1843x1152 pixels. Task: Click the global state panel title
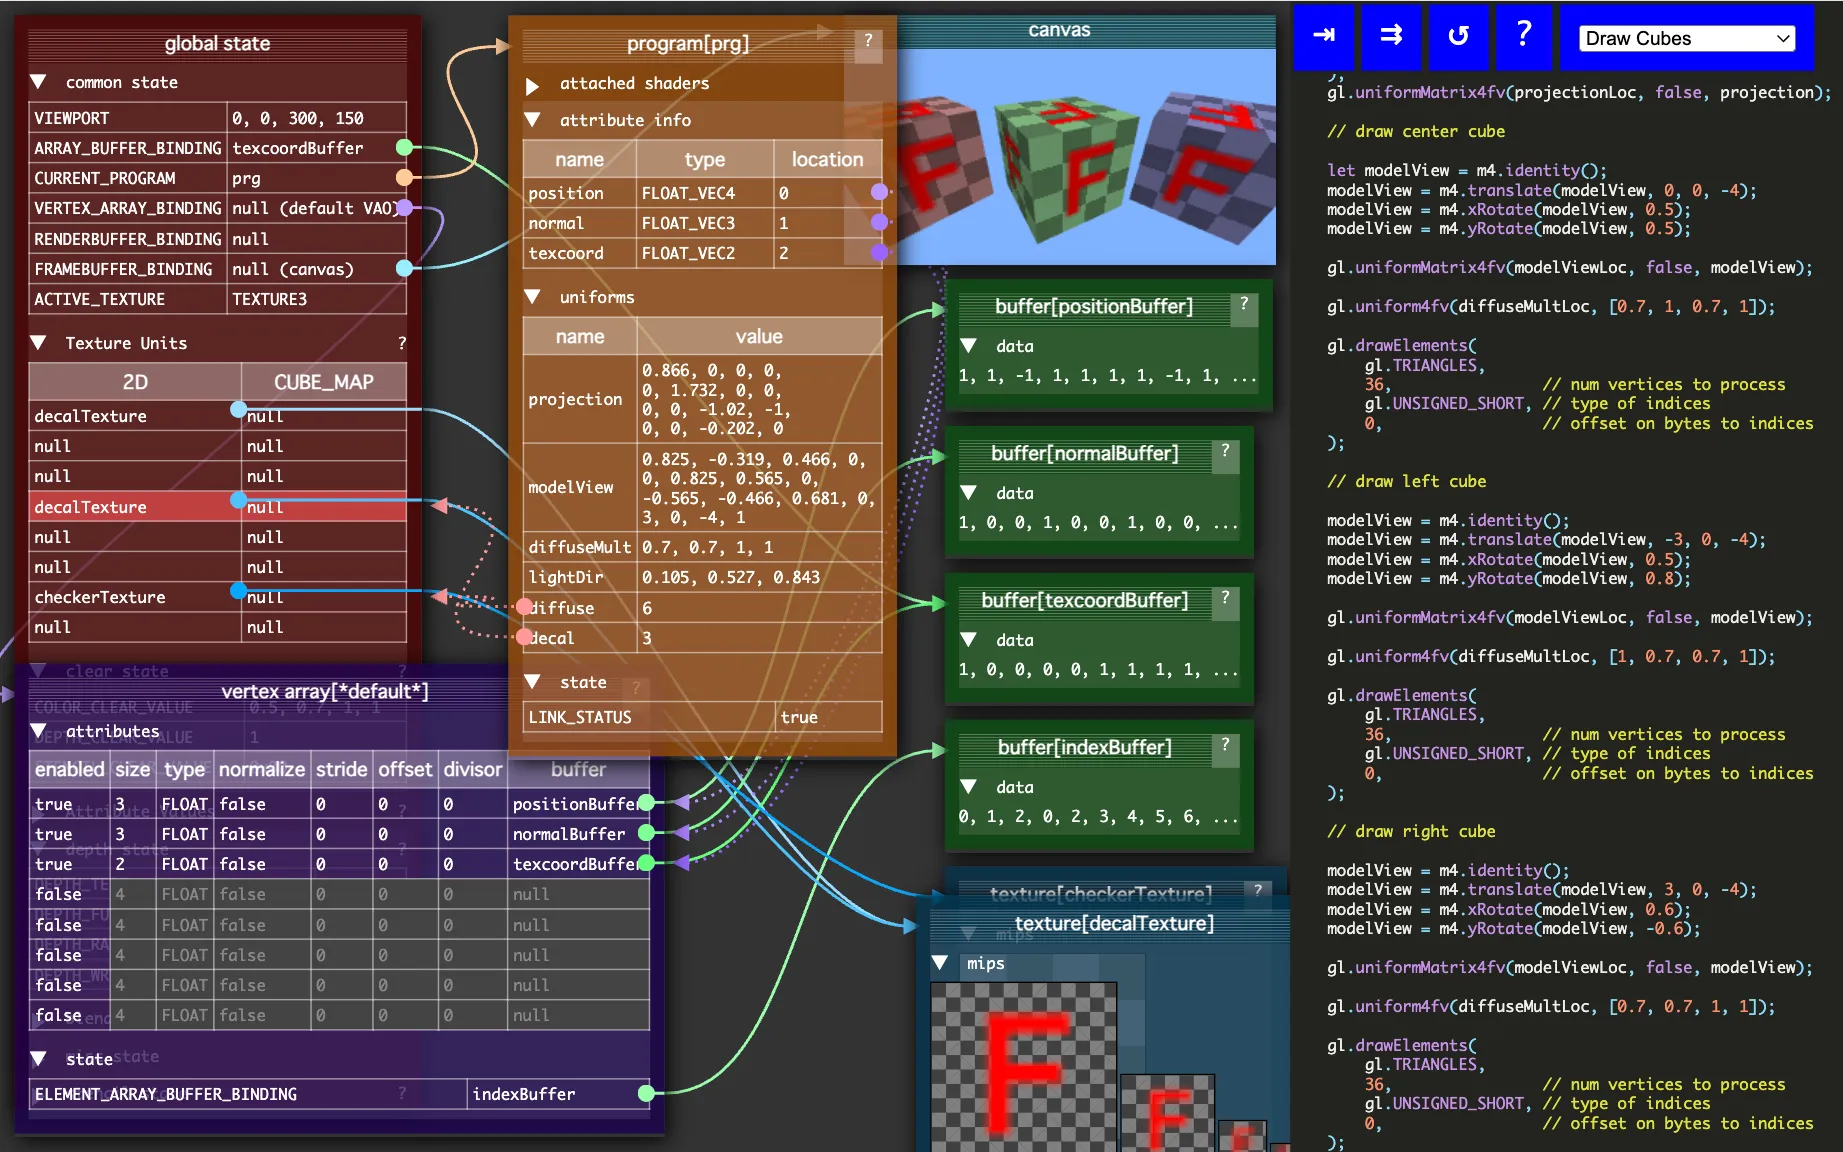(x=217, y=43)
